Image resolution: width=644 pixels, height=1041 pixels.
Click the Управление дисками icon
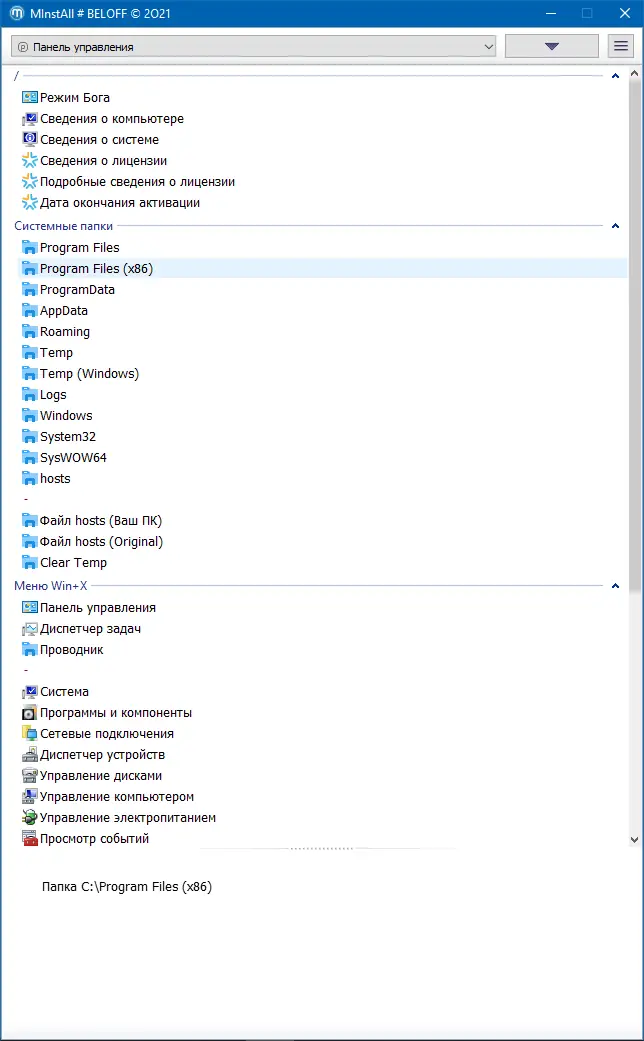coord(29,775)
